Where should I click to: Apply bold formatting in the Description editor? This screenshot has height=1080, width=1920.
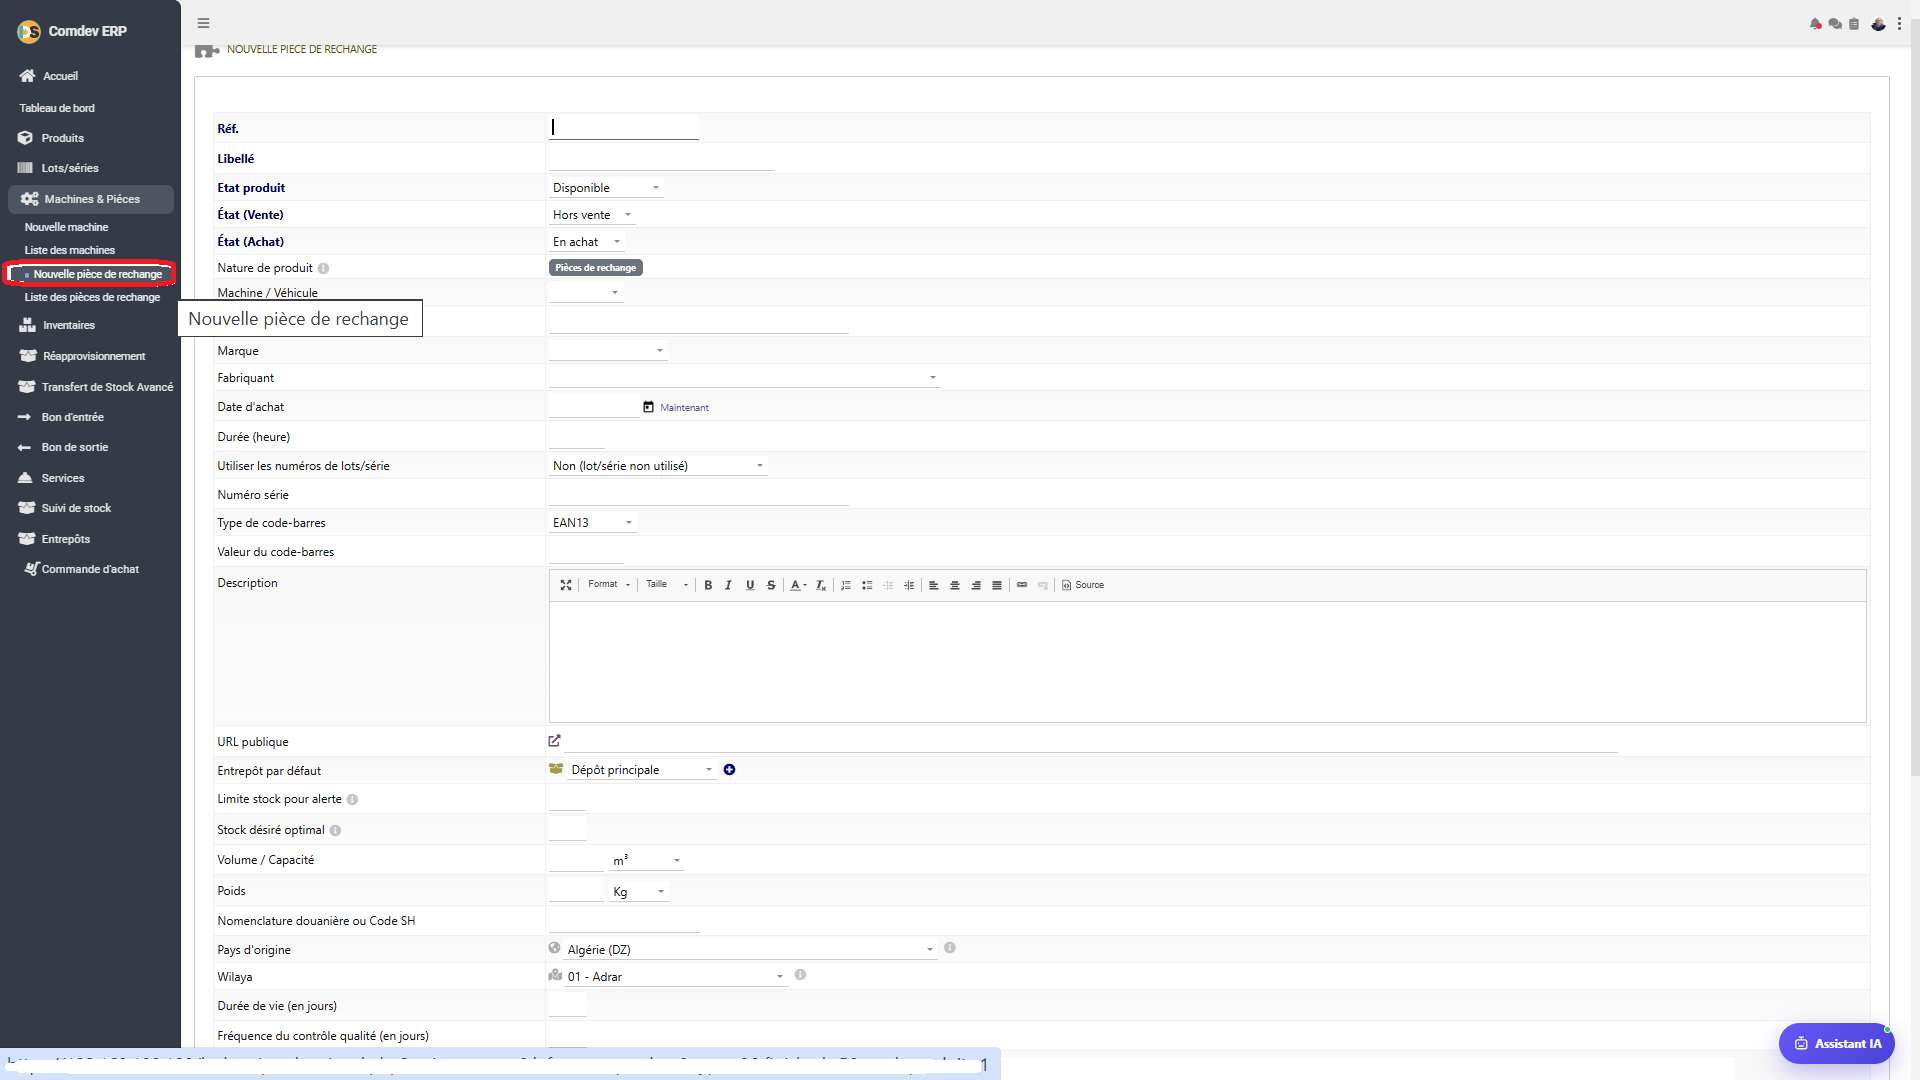(x=708, y=585)
